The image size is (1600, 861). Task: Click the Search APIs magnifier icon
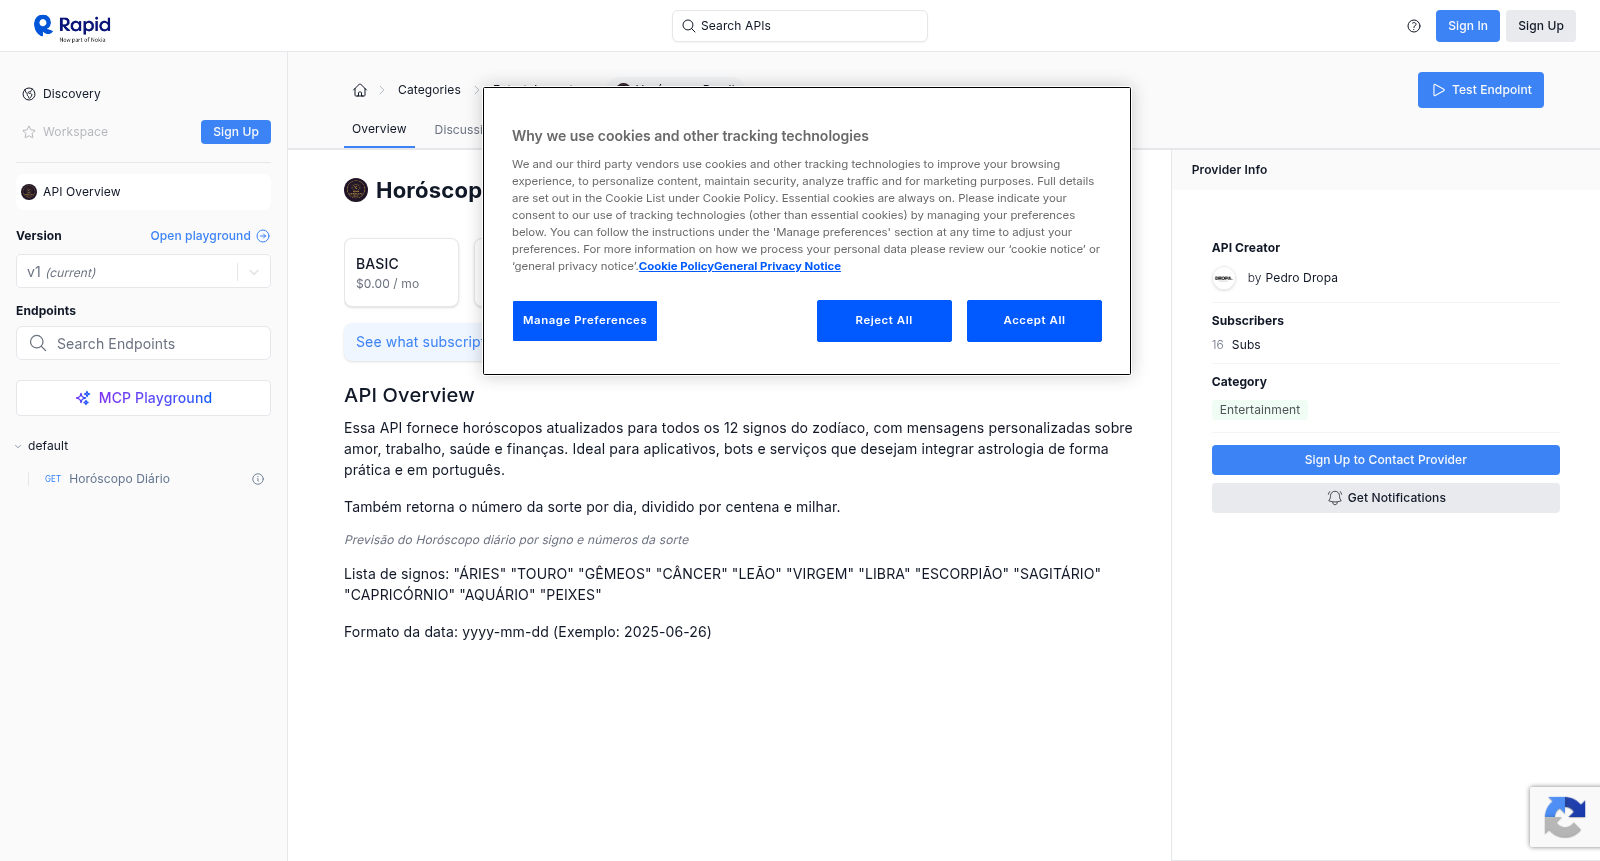(x=689, y=26)
